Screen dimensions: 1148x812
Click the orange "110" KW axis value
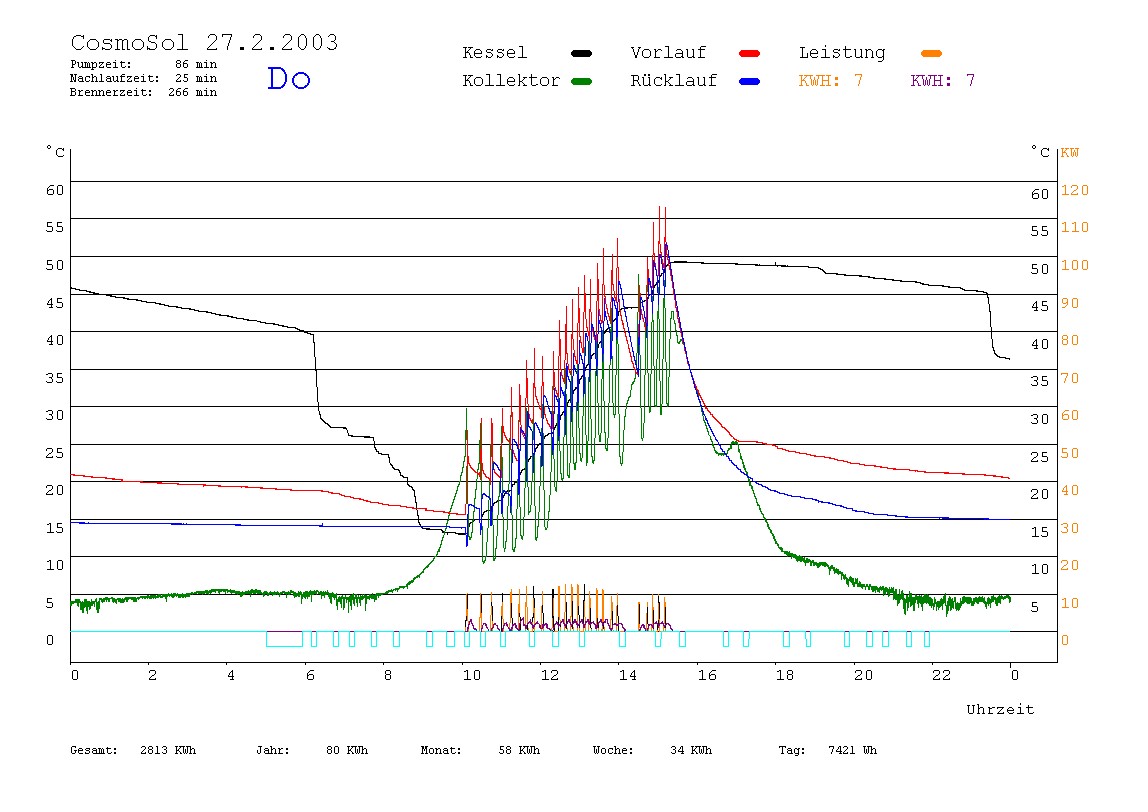tap(1075, 227)
